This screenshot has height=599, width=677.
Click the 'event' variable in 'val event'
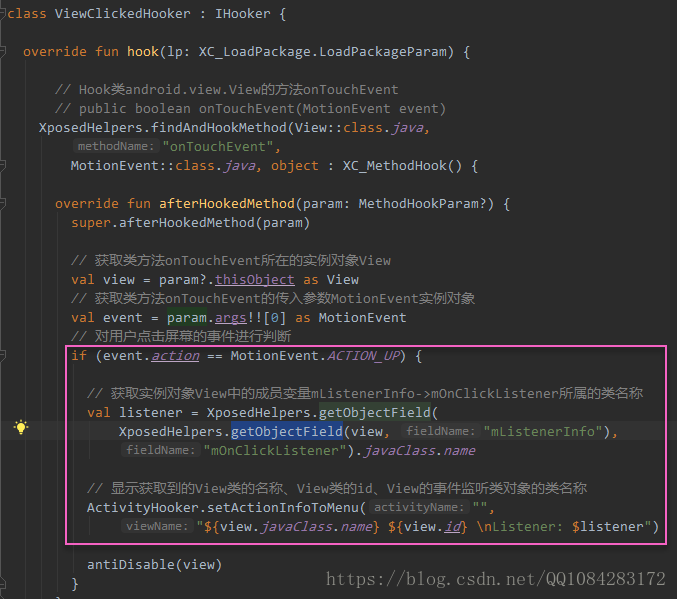tap(123, 318)
